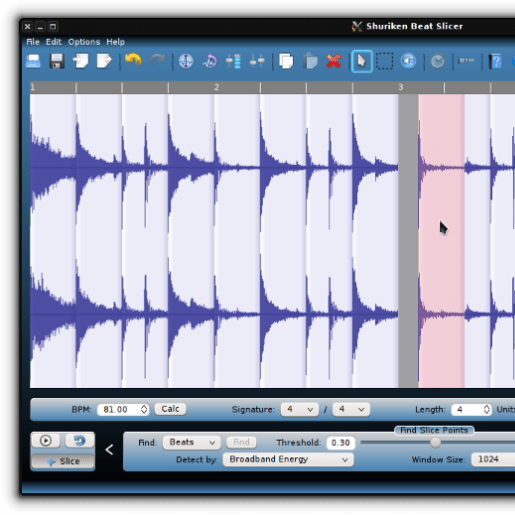The height and width of the screenshot is (515, 515).
Task: Open the Edit menu
Action: coord(54,42)
